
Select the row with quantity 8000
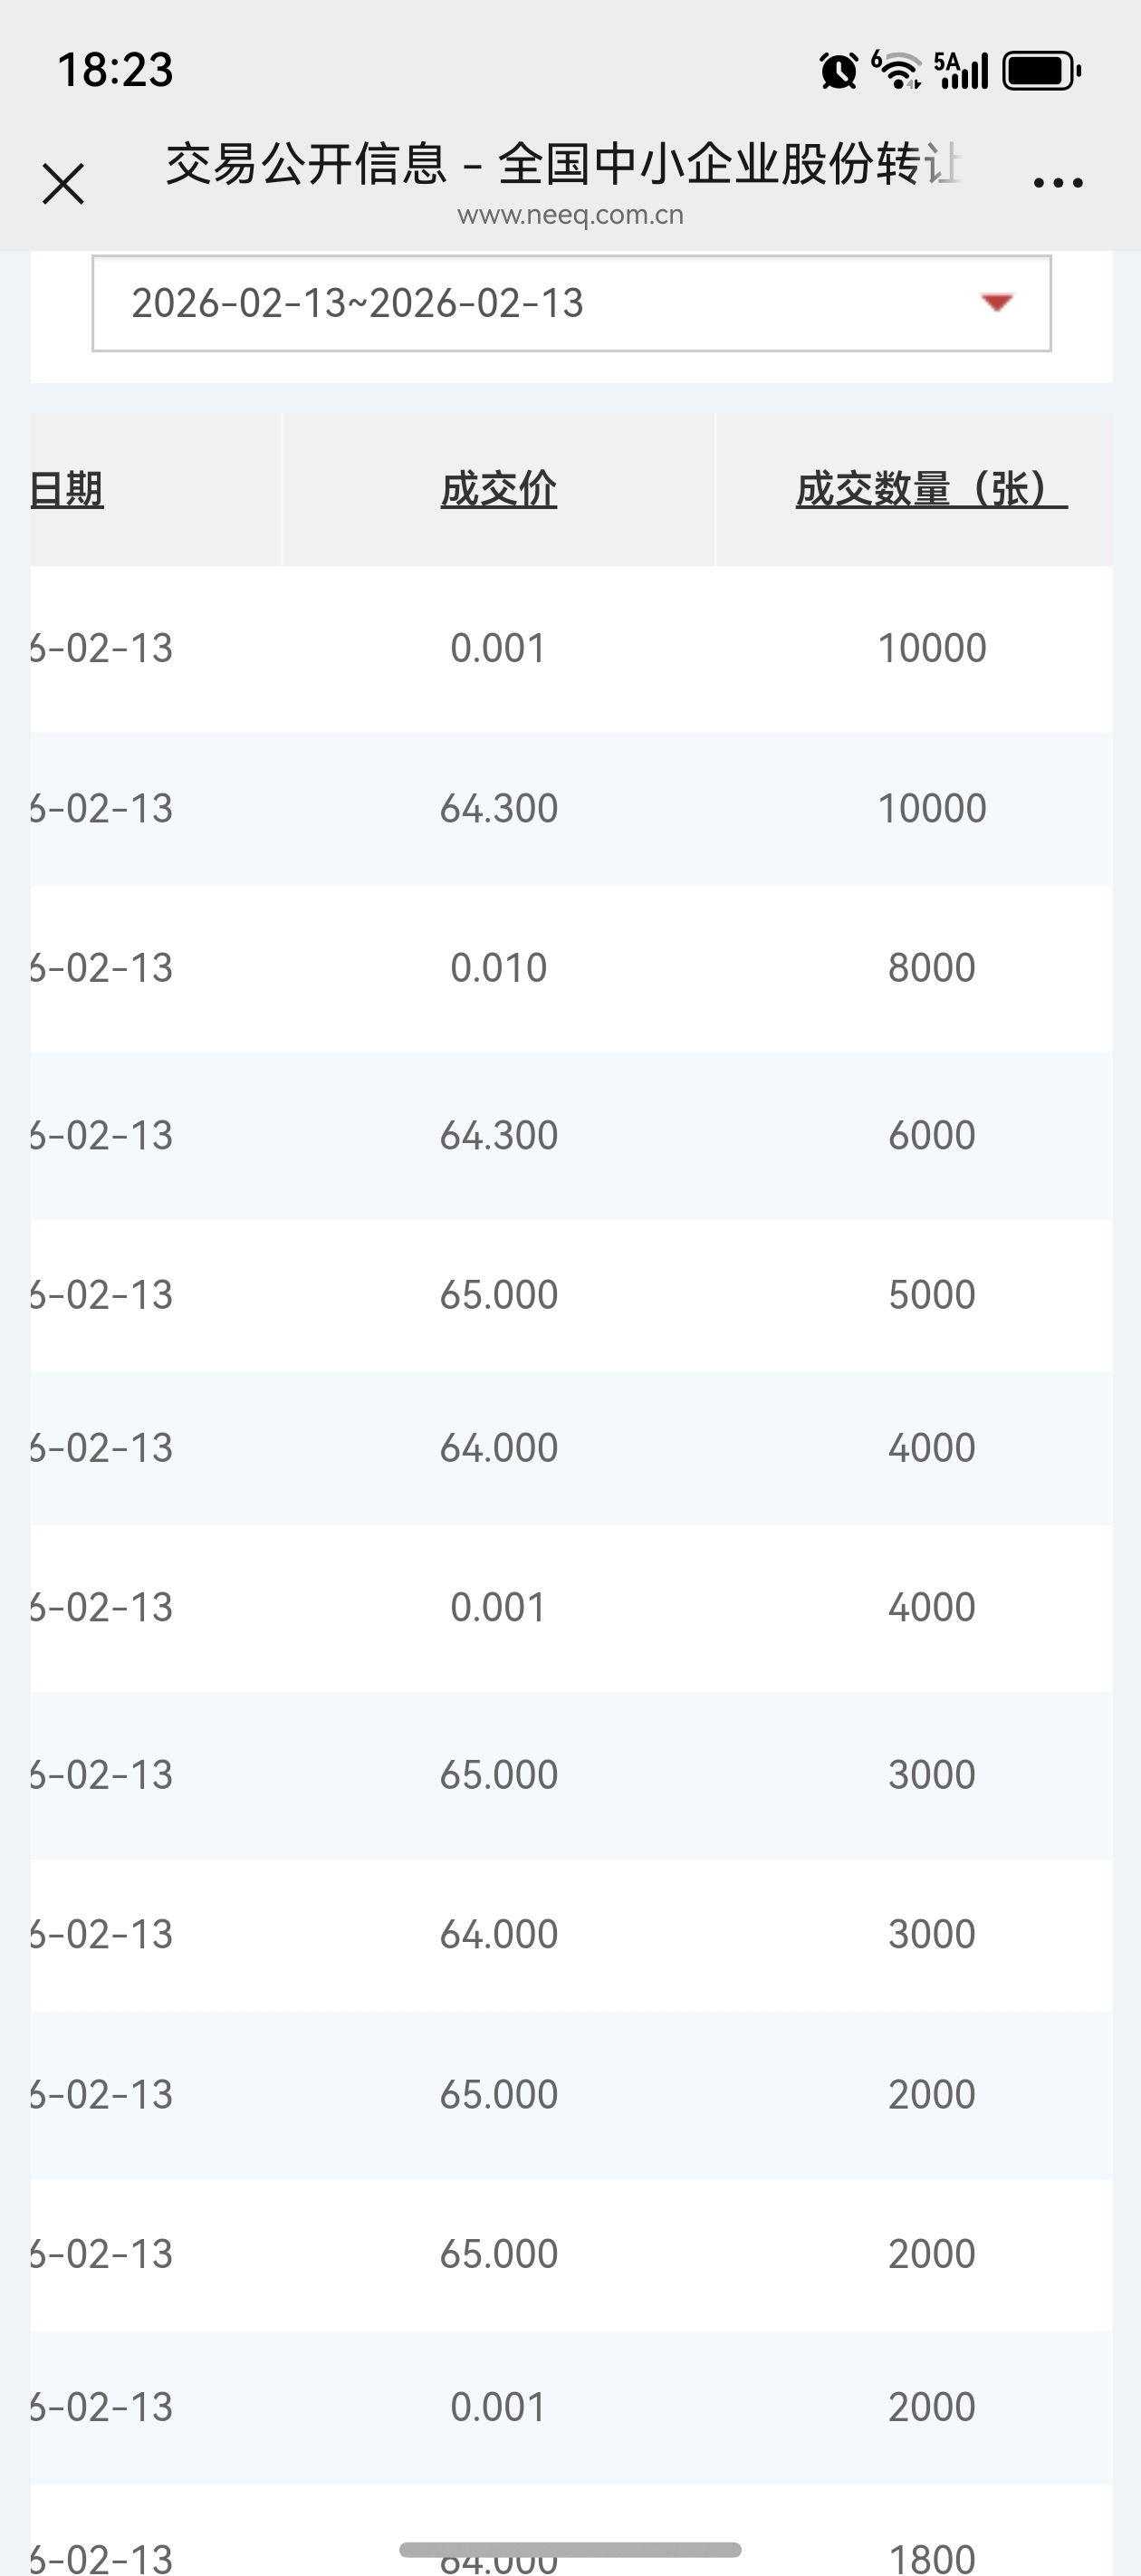(571, 968)
